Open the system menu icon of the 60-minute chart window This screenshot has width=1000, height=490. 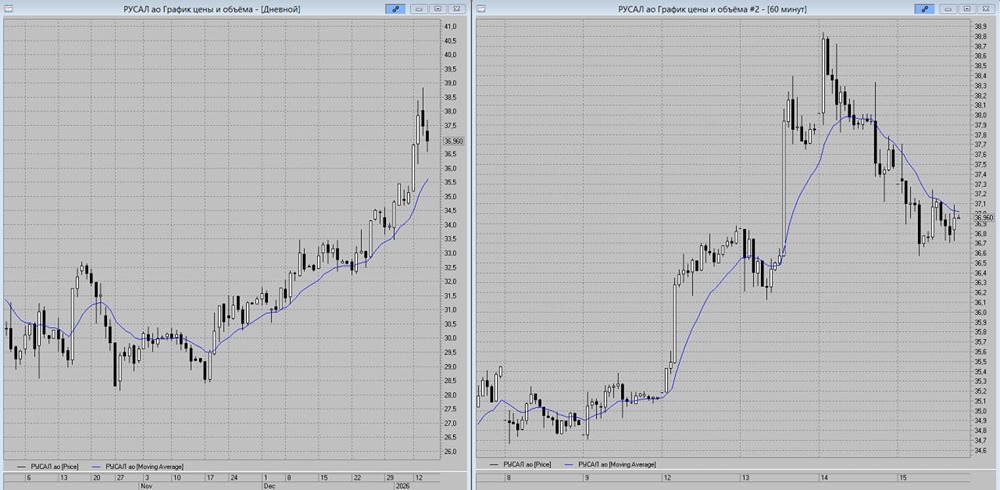tap(480, 9)
